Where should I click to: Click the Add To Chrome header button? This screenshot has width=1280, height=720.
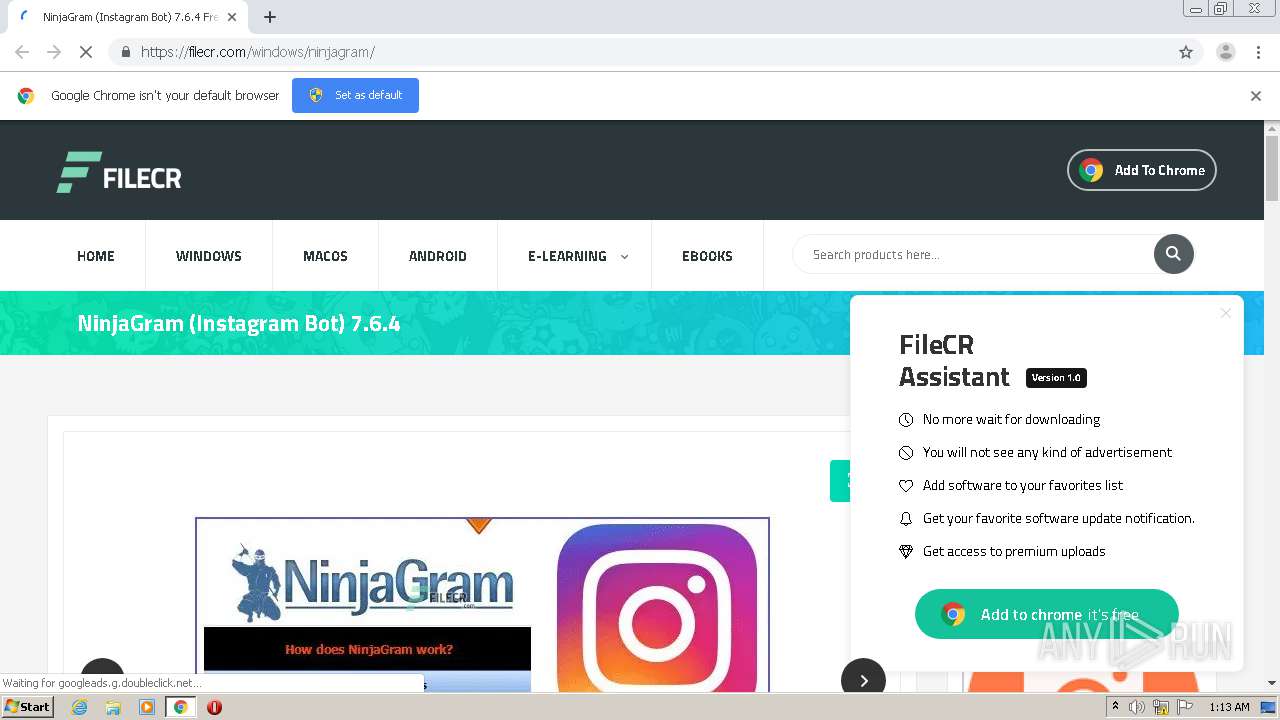pyautogui.click(x=1141, y=170)
